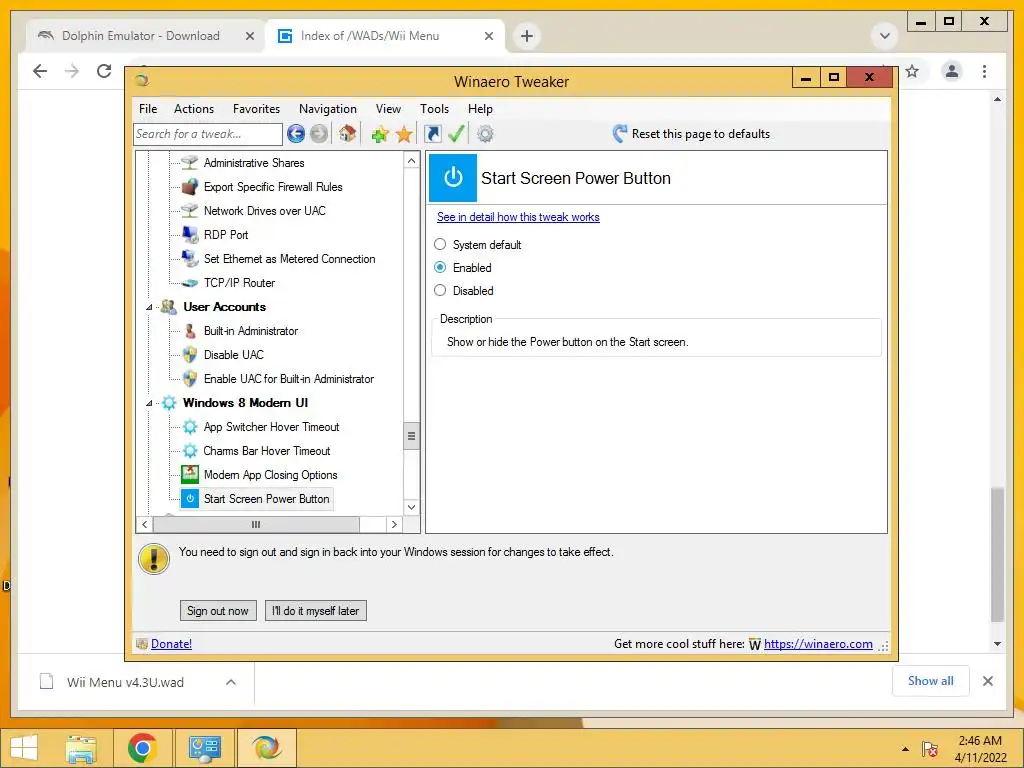Select the System default radio option
This screenshot has width=1024, height=768.
[440, 244]
